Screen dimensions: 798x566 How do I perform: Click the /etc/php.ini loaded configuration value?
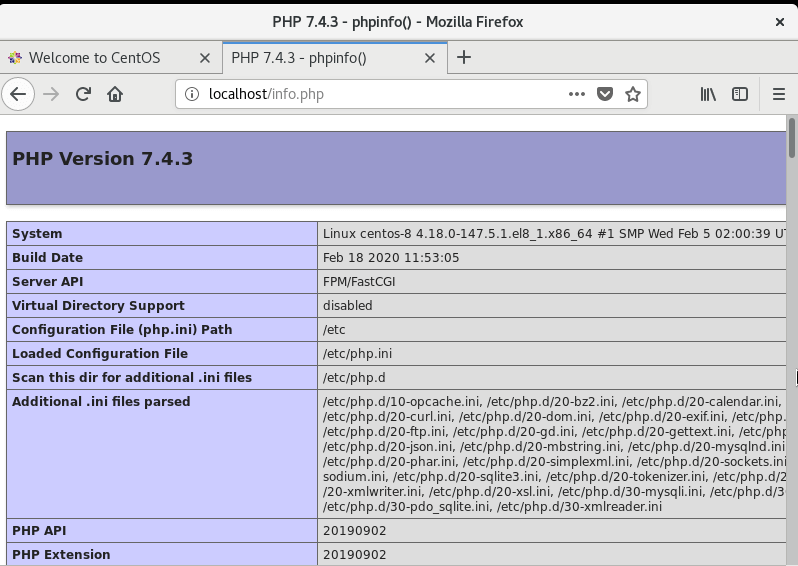click(x=357, y=354)
